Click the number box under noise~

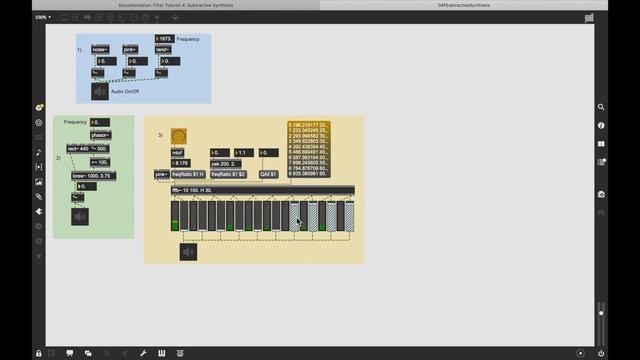click(x=107, y=61)
